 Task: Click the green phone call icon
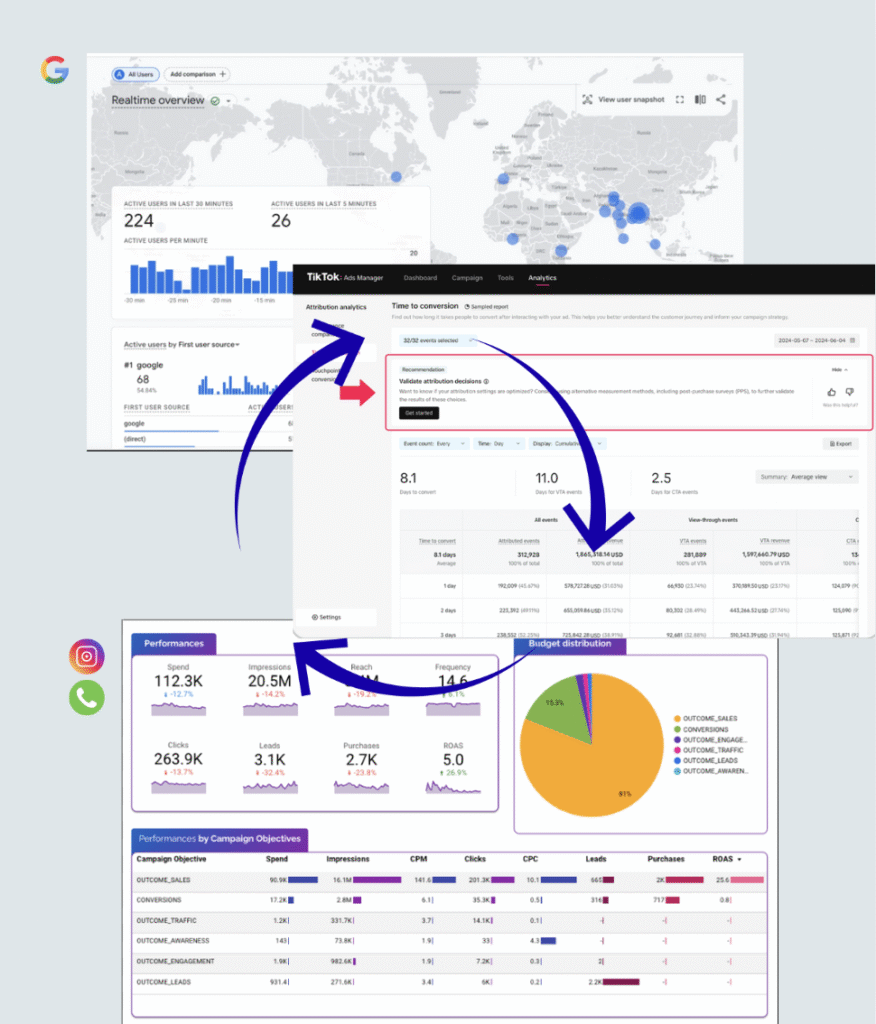[x=87, y=697]
